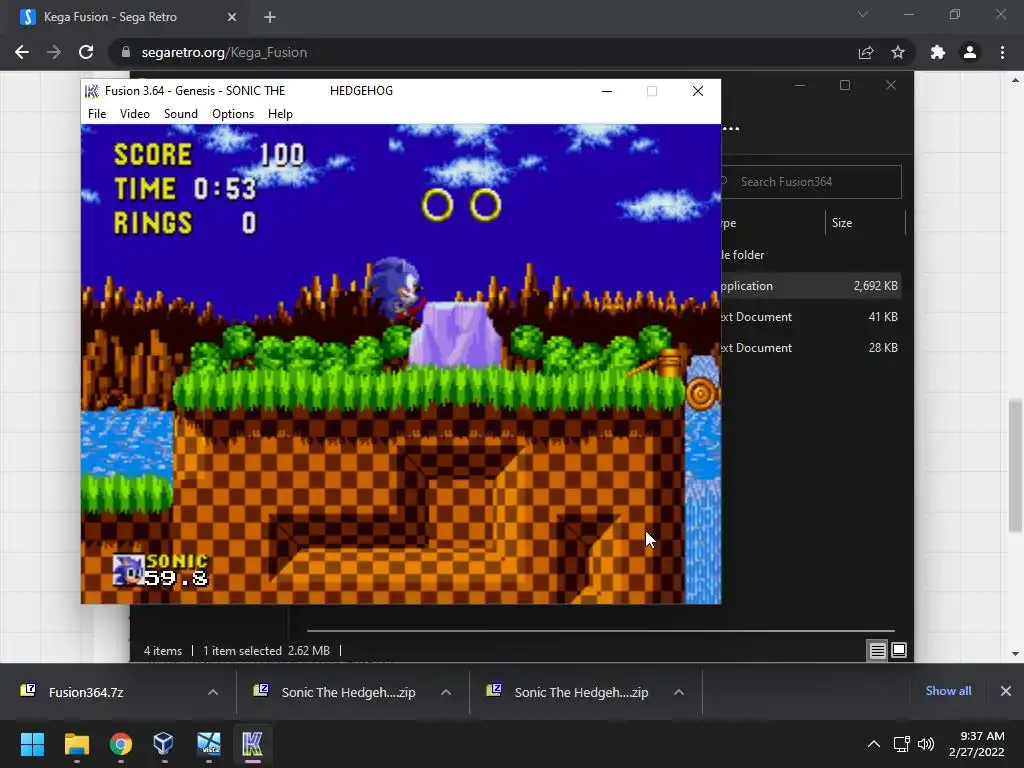Image resolution: width=1024 pixels, height=768 pixels.
Task: Show all downloads
Action: pos(948,691)
